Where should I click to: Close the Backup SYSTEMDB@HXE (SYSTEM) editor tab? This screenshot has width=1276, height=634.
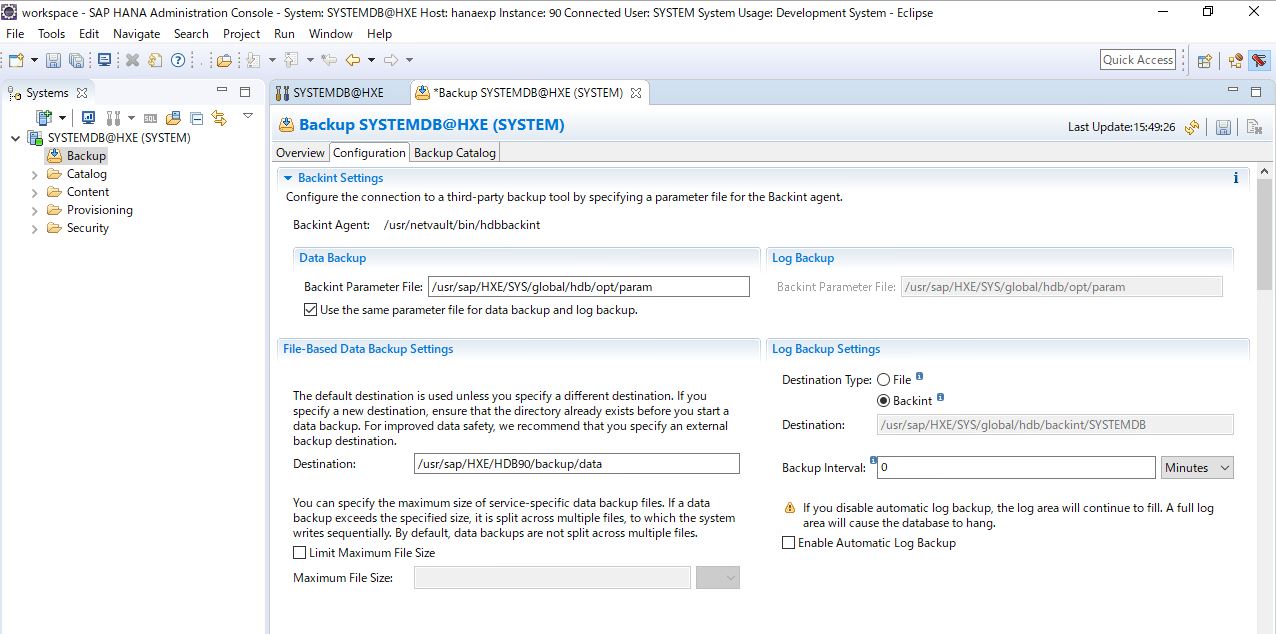click(635, 93)
